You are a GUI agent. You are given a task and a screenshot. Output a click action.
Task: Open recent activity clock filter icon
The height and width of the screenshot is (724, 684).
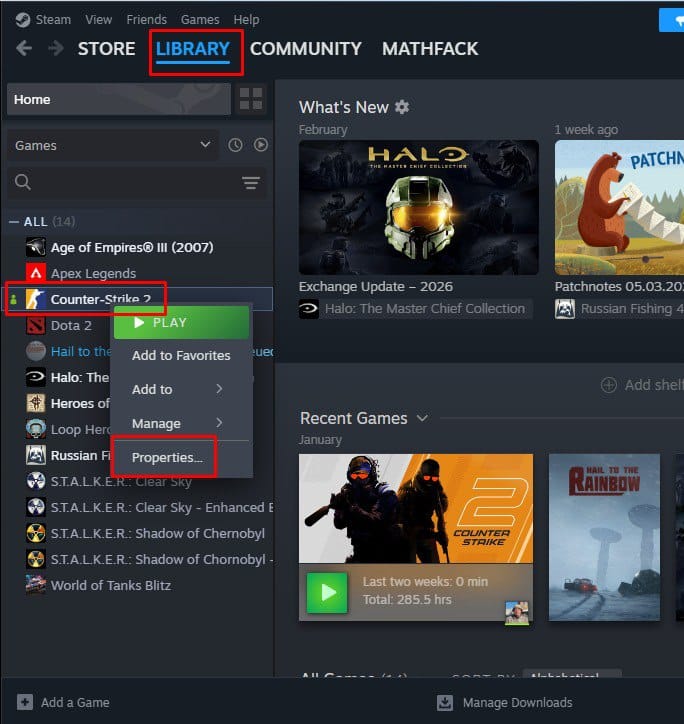235,145
